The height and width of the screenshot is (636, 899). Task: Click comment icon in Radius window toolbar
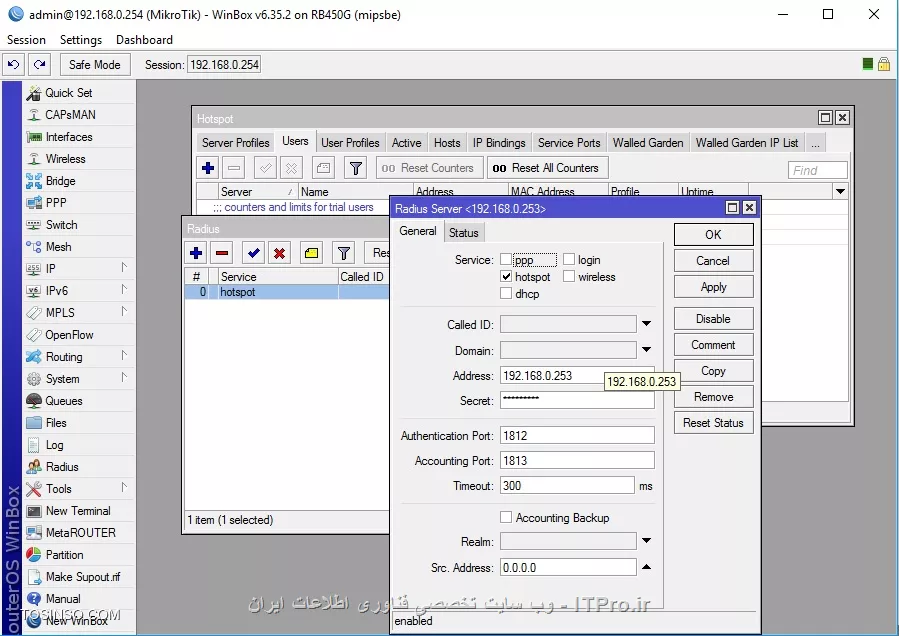tap(311, 253)
